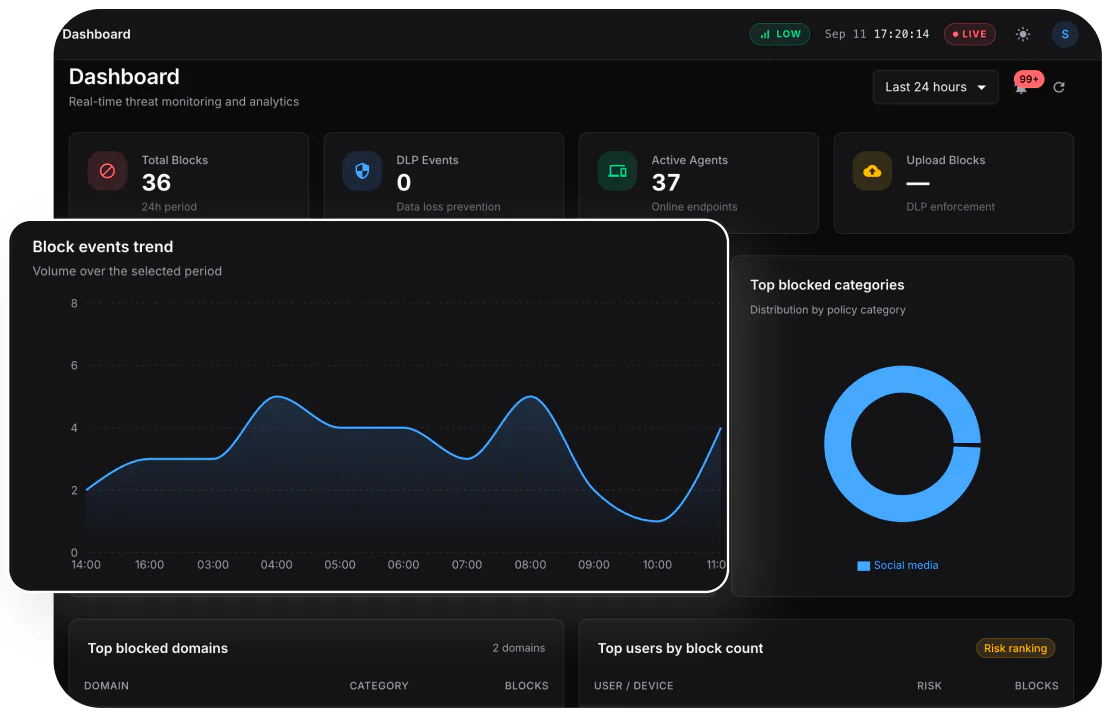Screen dimensions: 1111x717
Task: Click the 'Top blocked domains' heading
Action: pyautogui.click(x=158, y=648)
